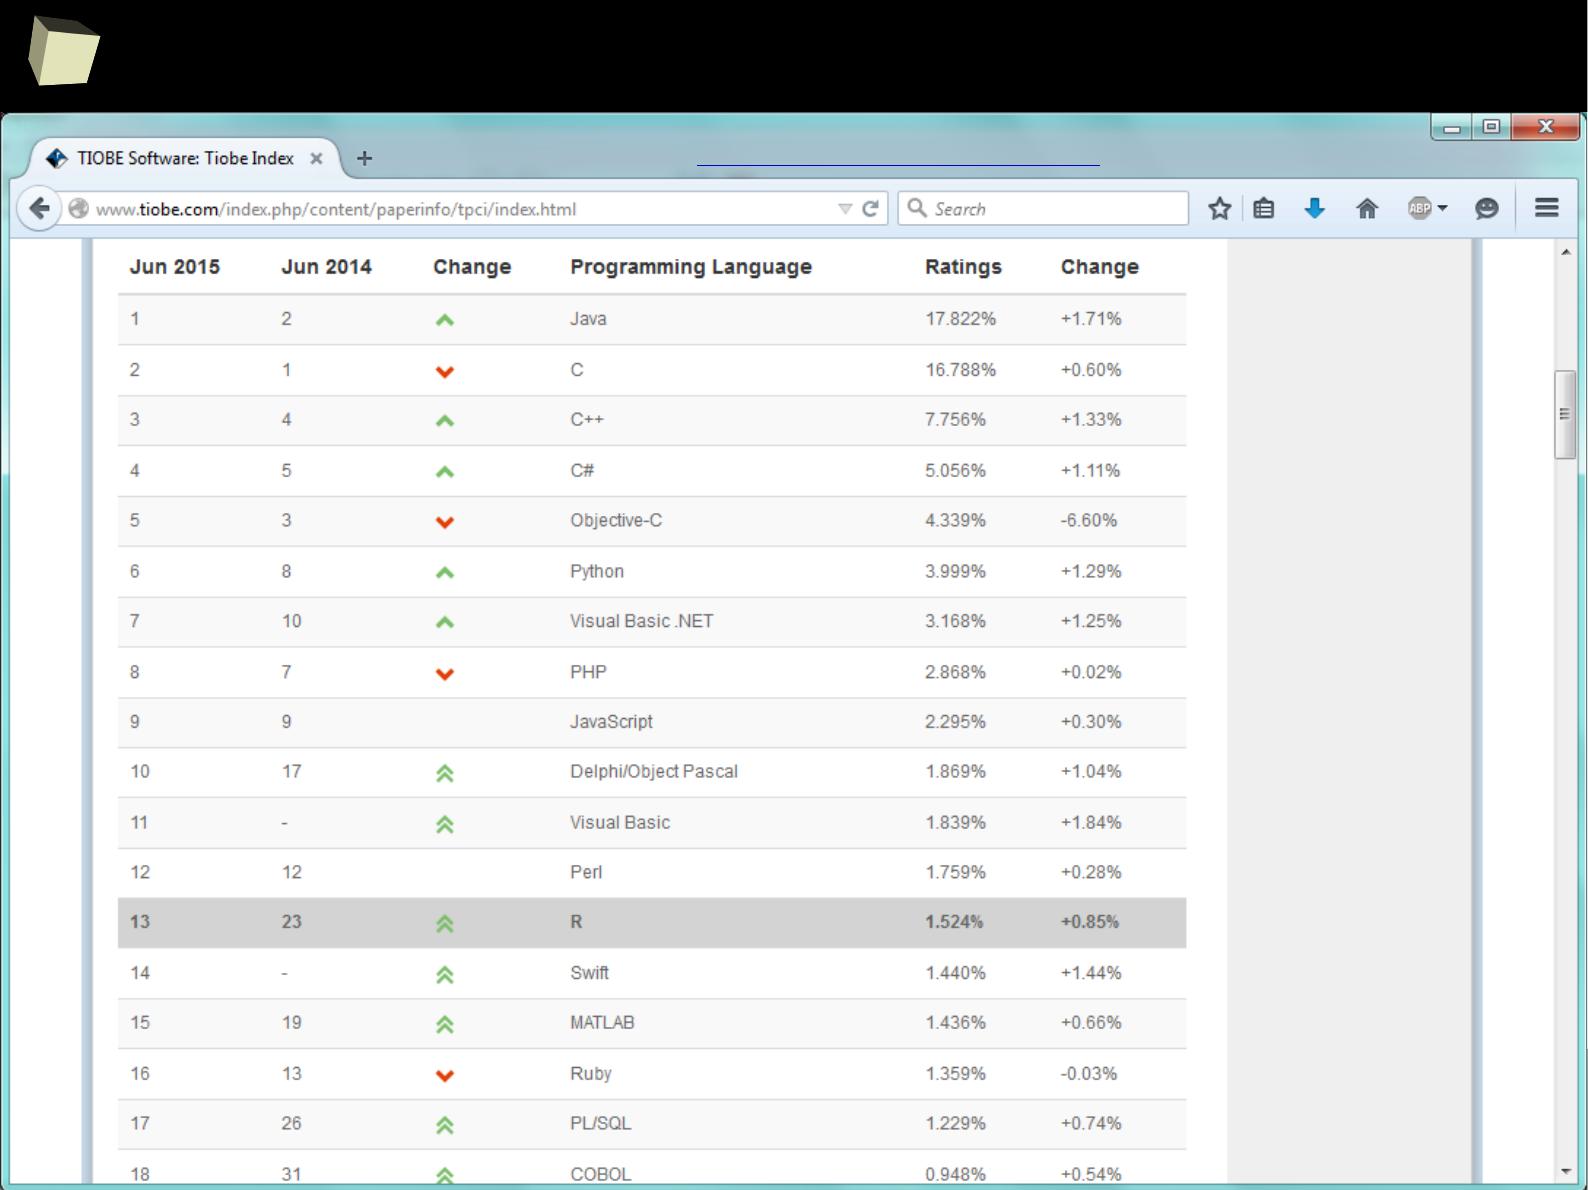This screenshot has width=1588, height=1190.
Task: Select the MATLAB language cell
Action: click(x=602, y=1022)
